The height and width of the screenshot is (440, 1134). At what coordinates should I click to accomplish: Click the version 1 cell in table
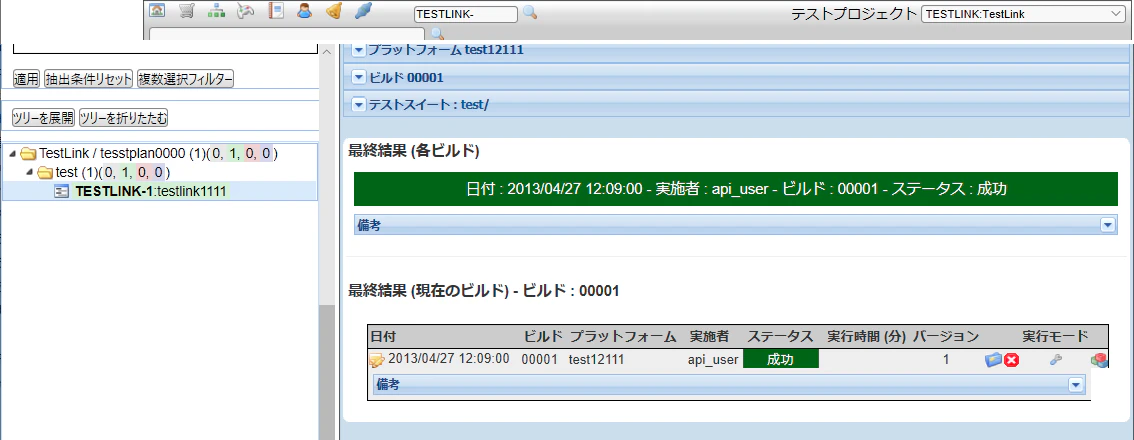pyautogui.click(x=946, y=359)
